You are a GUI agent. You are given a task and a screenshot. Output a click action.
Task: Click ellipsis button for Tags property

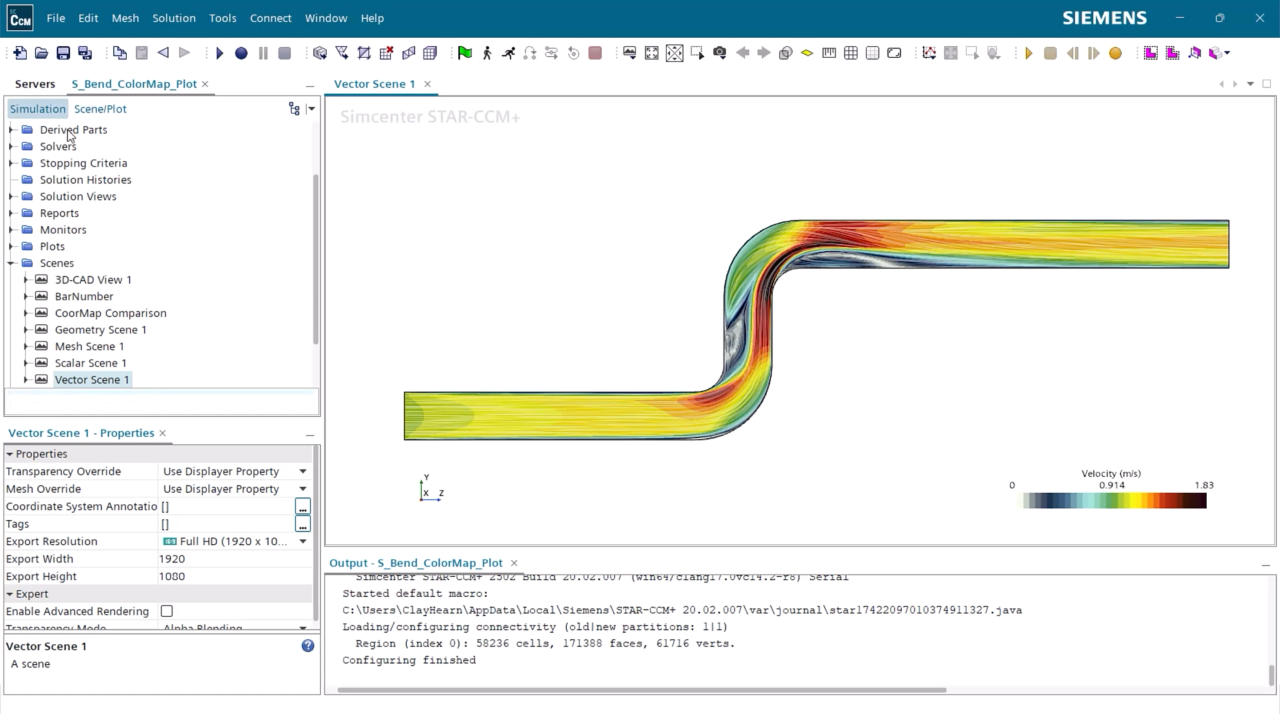tap(302, 524)
